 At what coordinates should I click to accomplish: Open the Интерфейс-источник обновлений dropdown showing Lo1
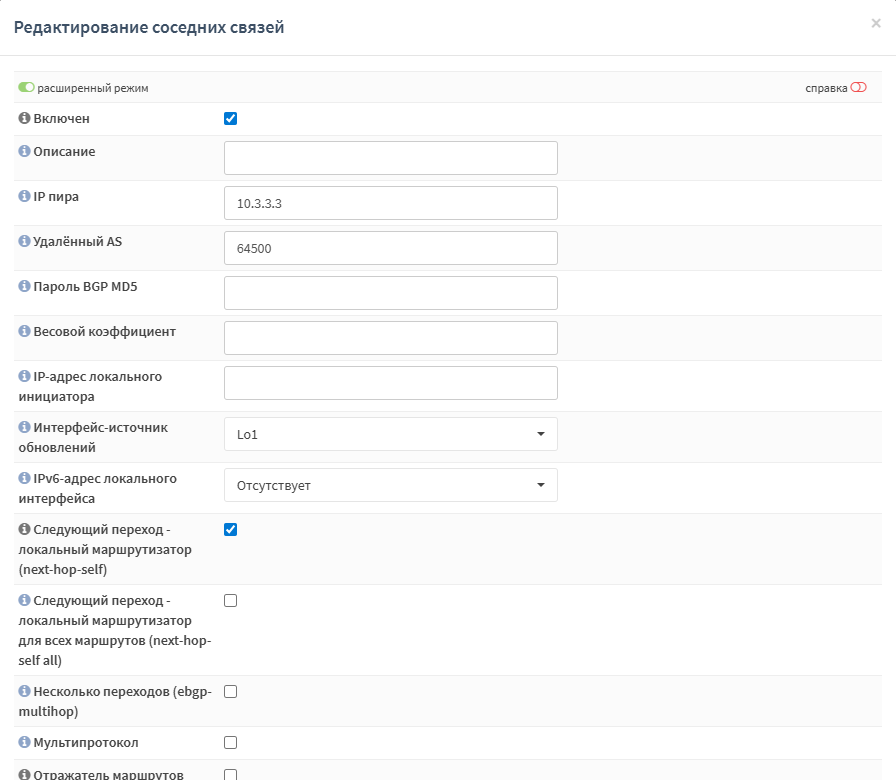pyautogui.click(x=390, y=434)
